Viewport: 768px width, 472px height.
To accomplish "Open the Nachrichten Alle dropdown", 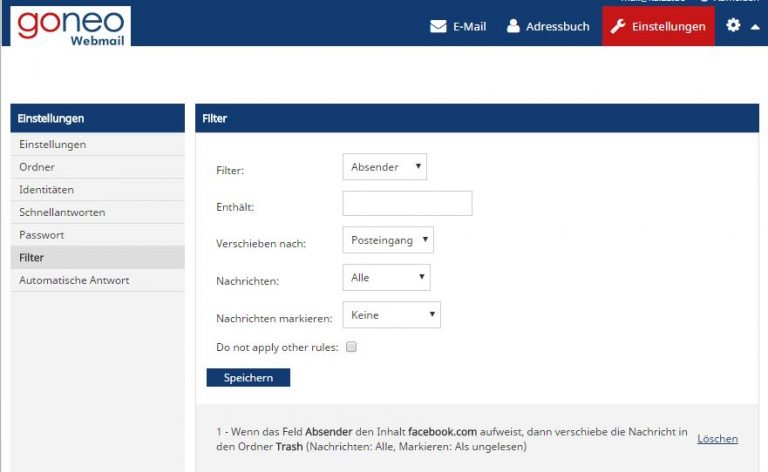I will point(386,277).
